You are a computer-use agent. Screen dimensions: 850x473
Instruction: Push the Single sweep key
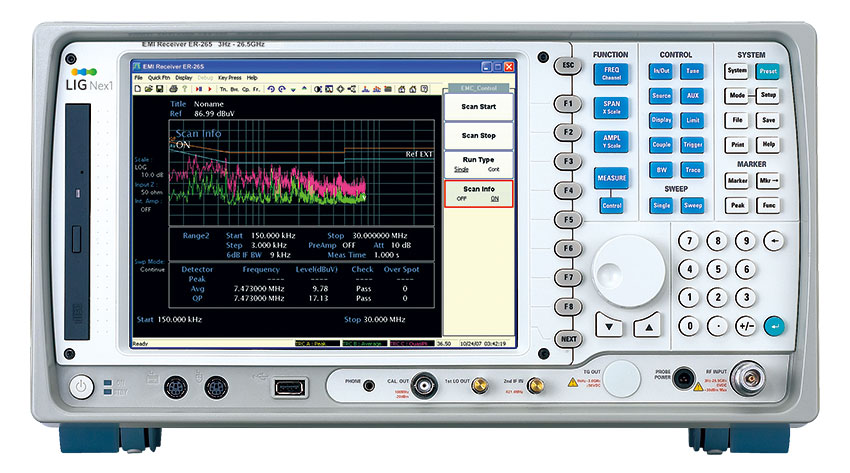(661, 205)
